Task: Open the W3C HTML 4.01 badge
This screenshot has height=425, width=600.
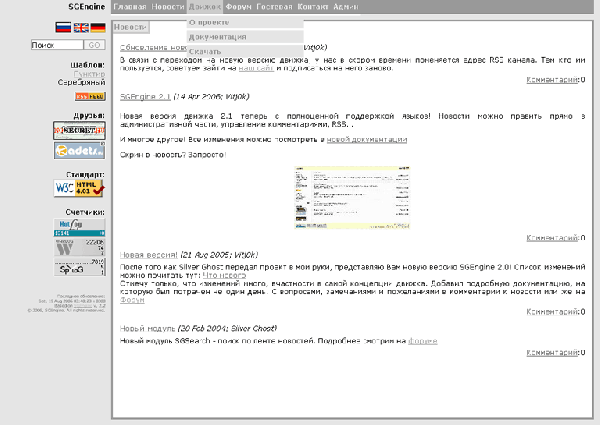Action: [79, 188]
